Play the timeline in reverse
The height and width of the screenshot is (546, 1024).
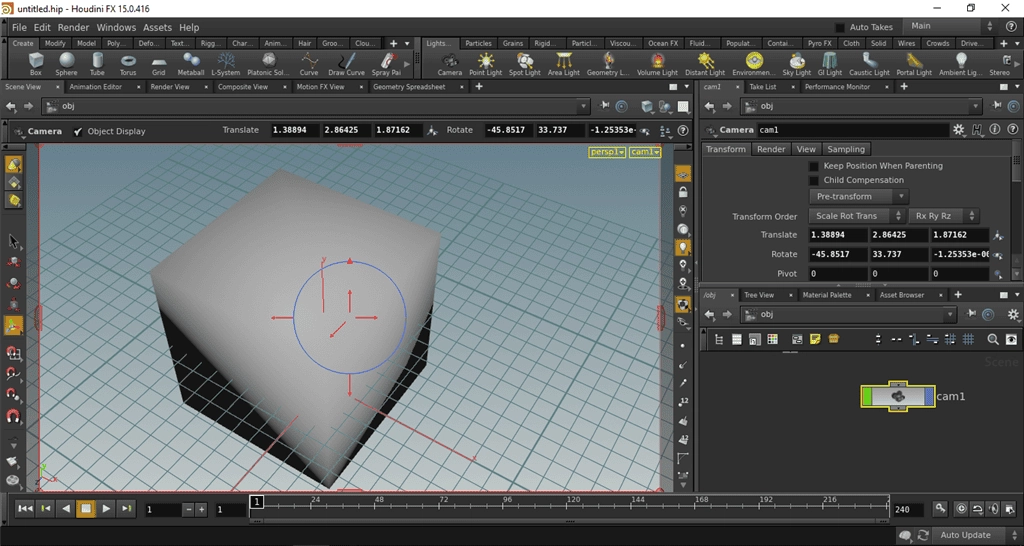click(65, 509)
